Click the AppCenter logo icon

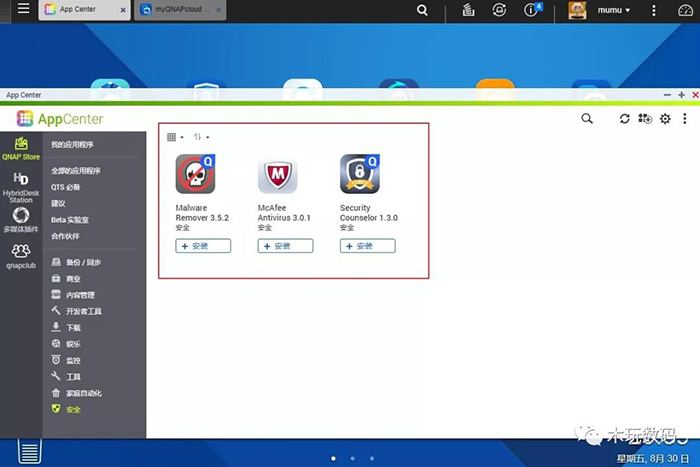[25, 119]
